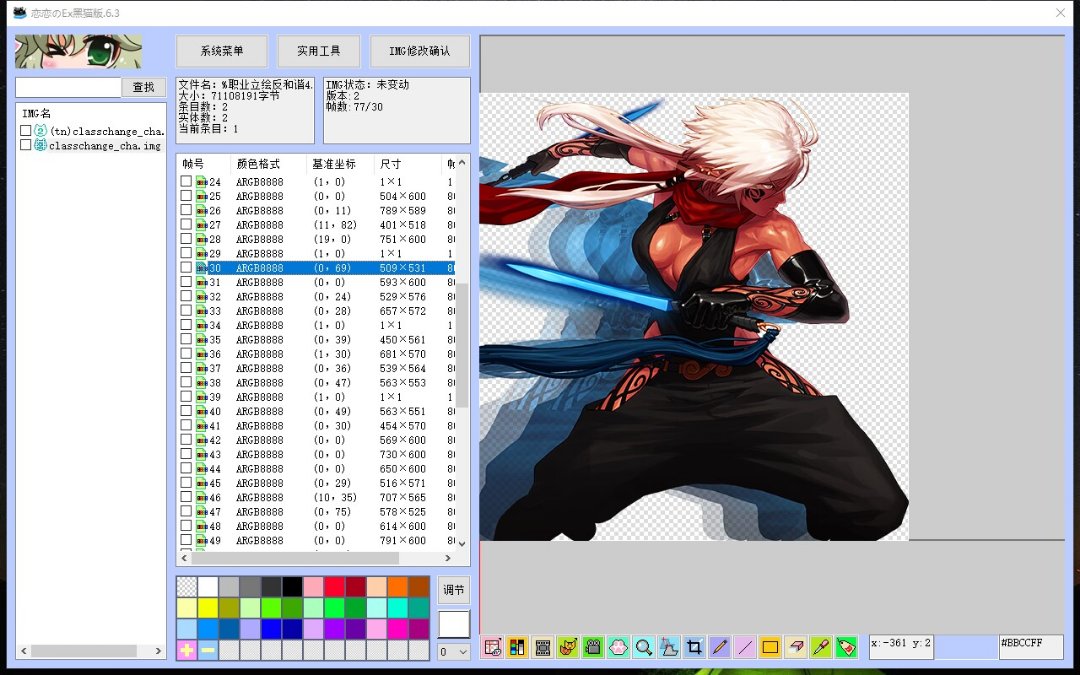Screen dimensions: 1080x675
Task: Select the eyedropper color picker tool
Action: (x=821, y=647)
